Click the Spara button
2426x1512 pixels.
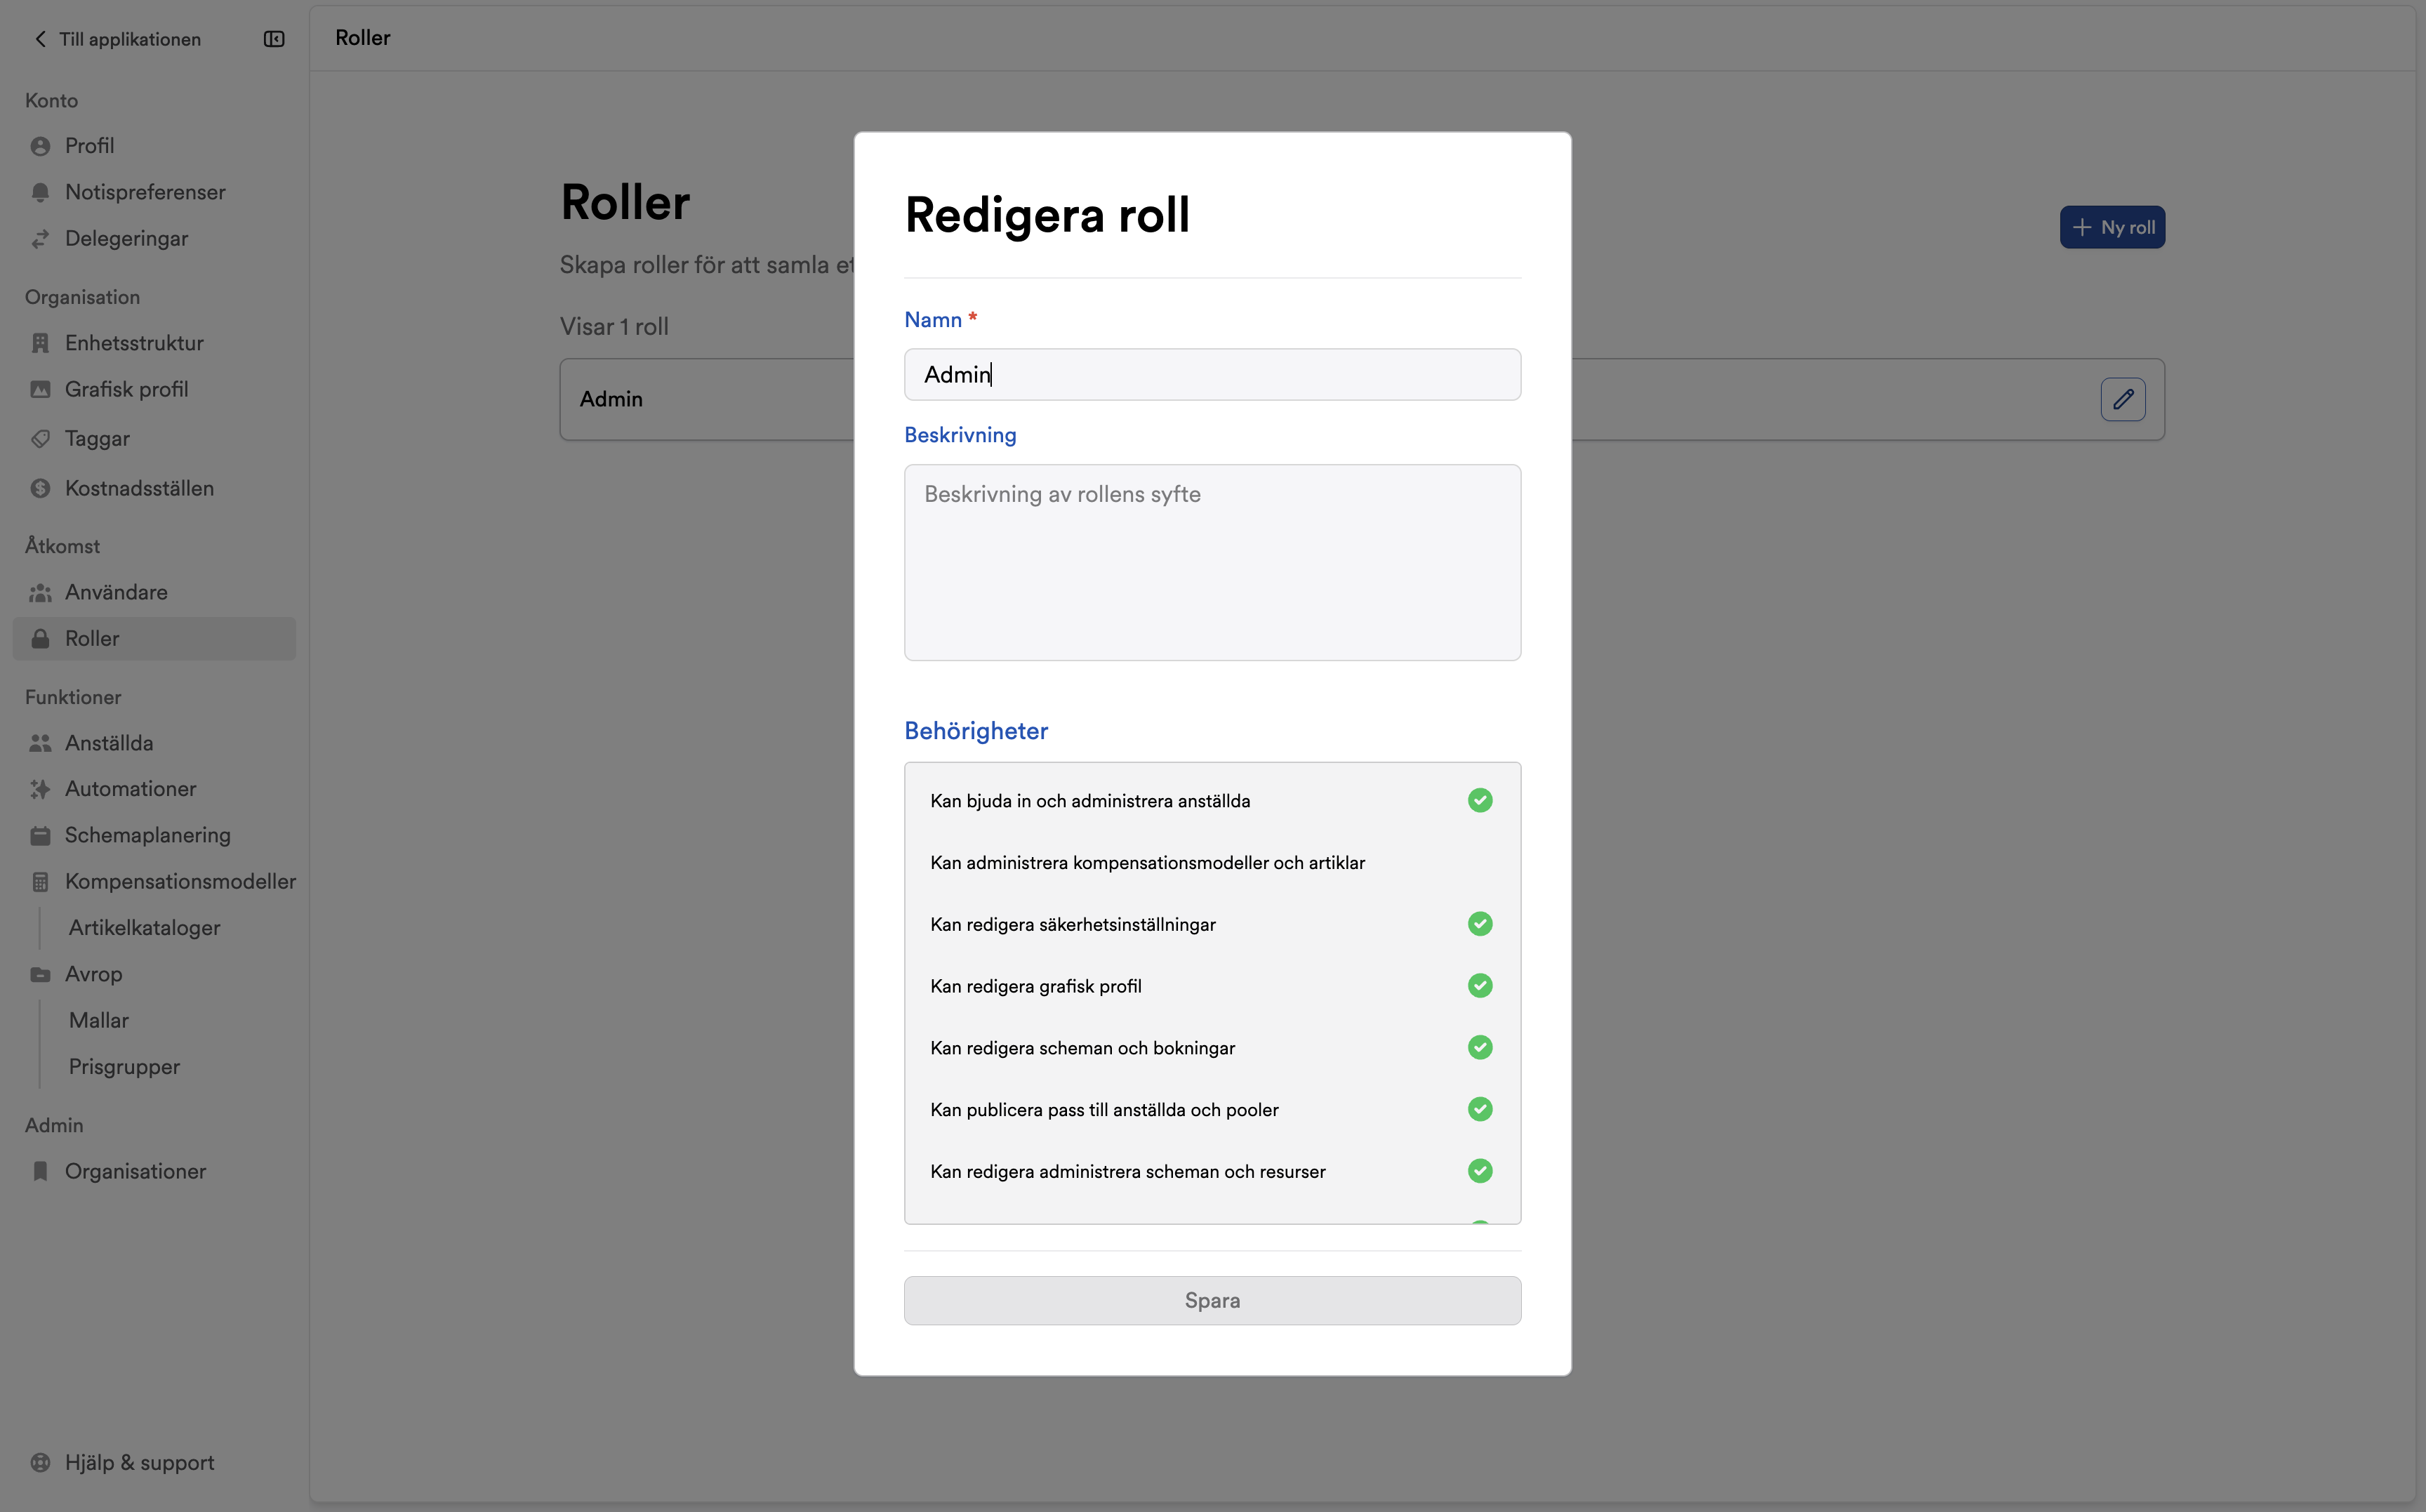click(1212, 1300)
